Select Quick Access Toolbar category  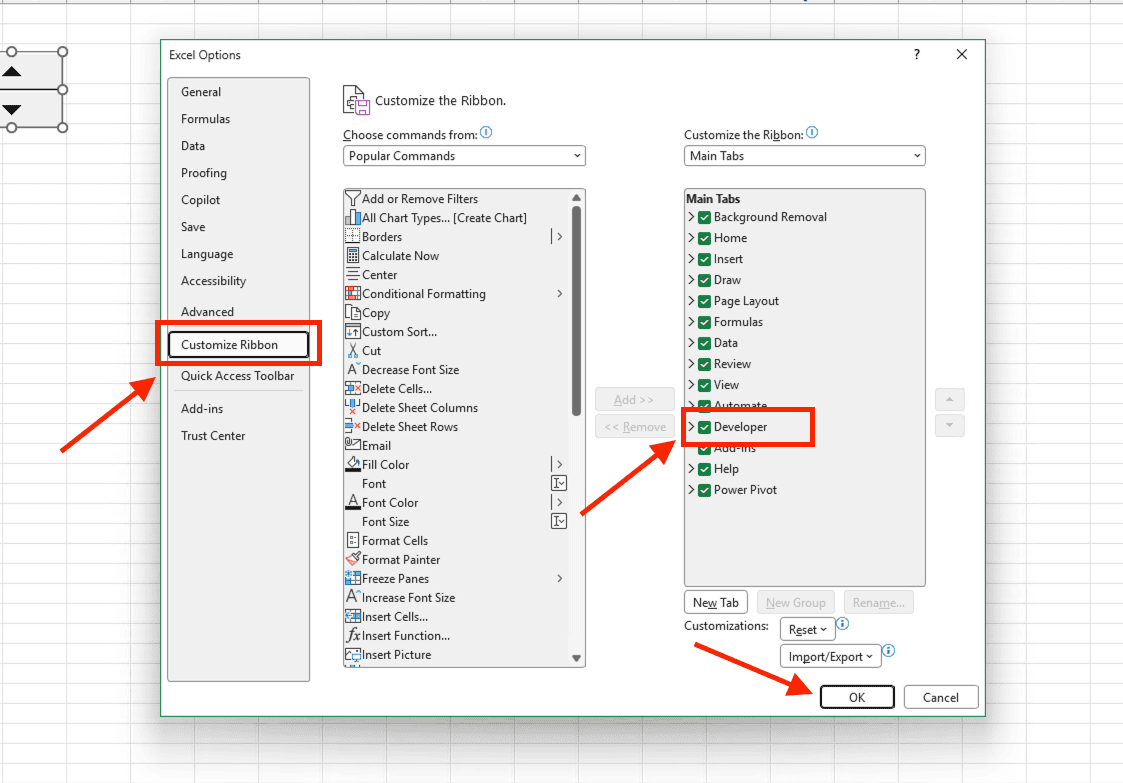coord(238,376)
